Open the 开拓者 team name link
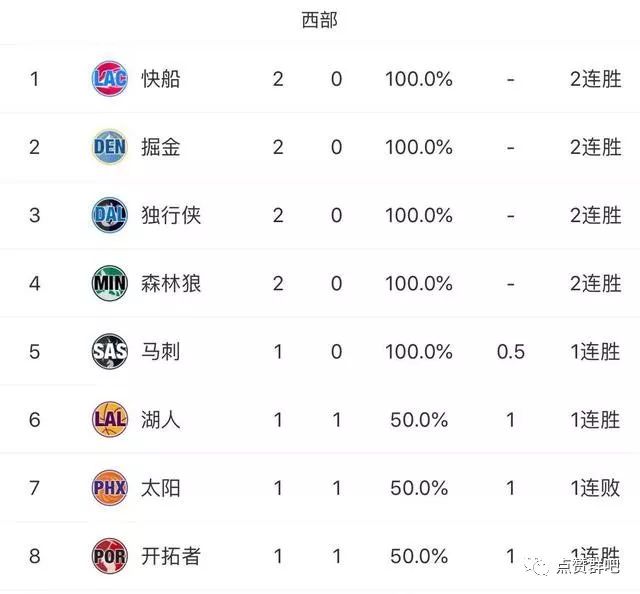This screenshot has width=640, height=594. pyautogui.click(x=171, y=556)
